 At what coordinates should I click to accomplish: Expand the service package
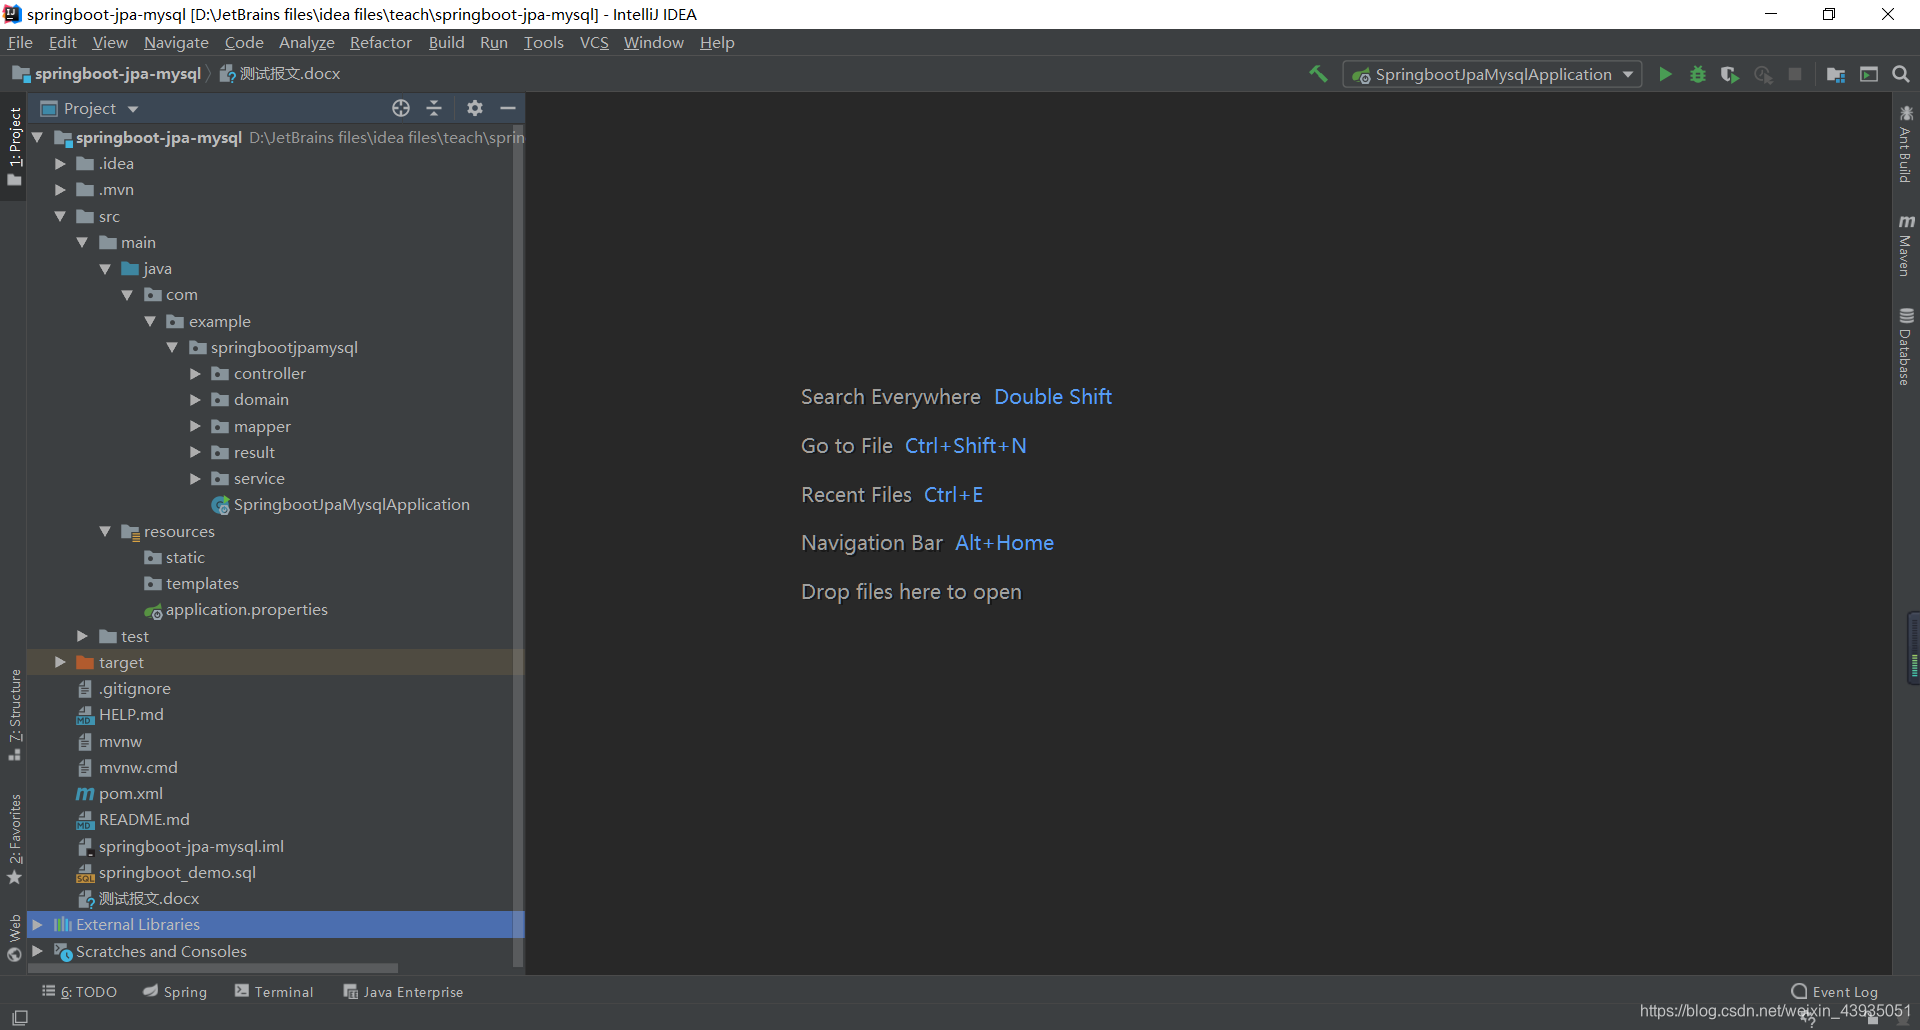point(195,479)
